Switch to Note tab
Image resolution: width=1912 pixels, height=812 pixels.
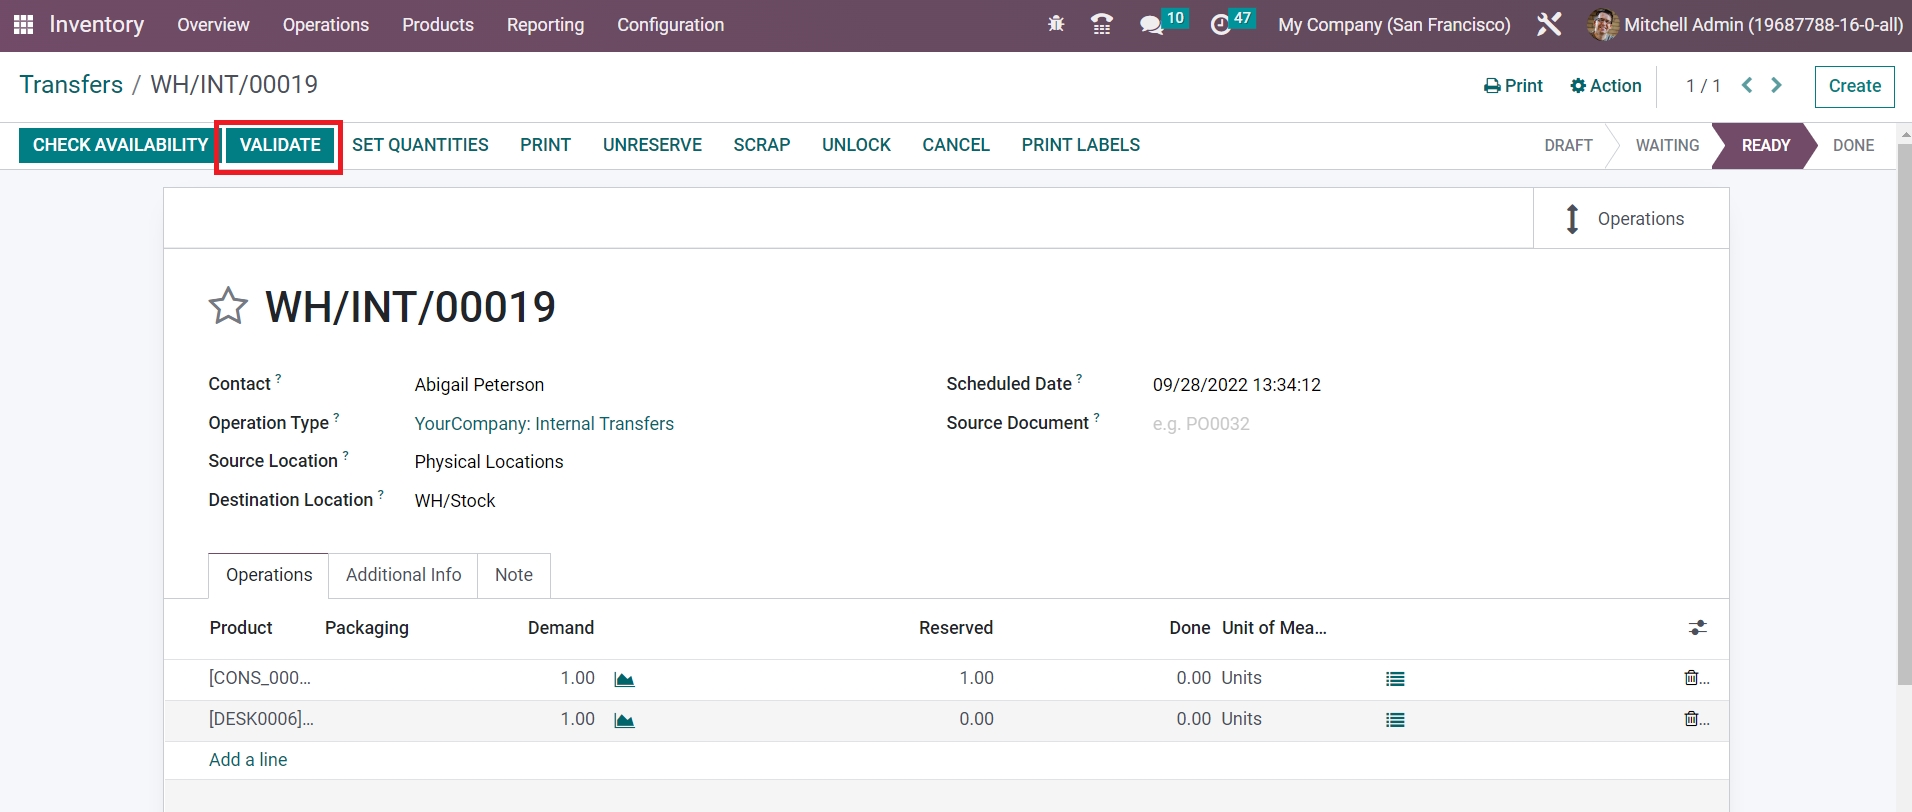click(x=514, y=575)
